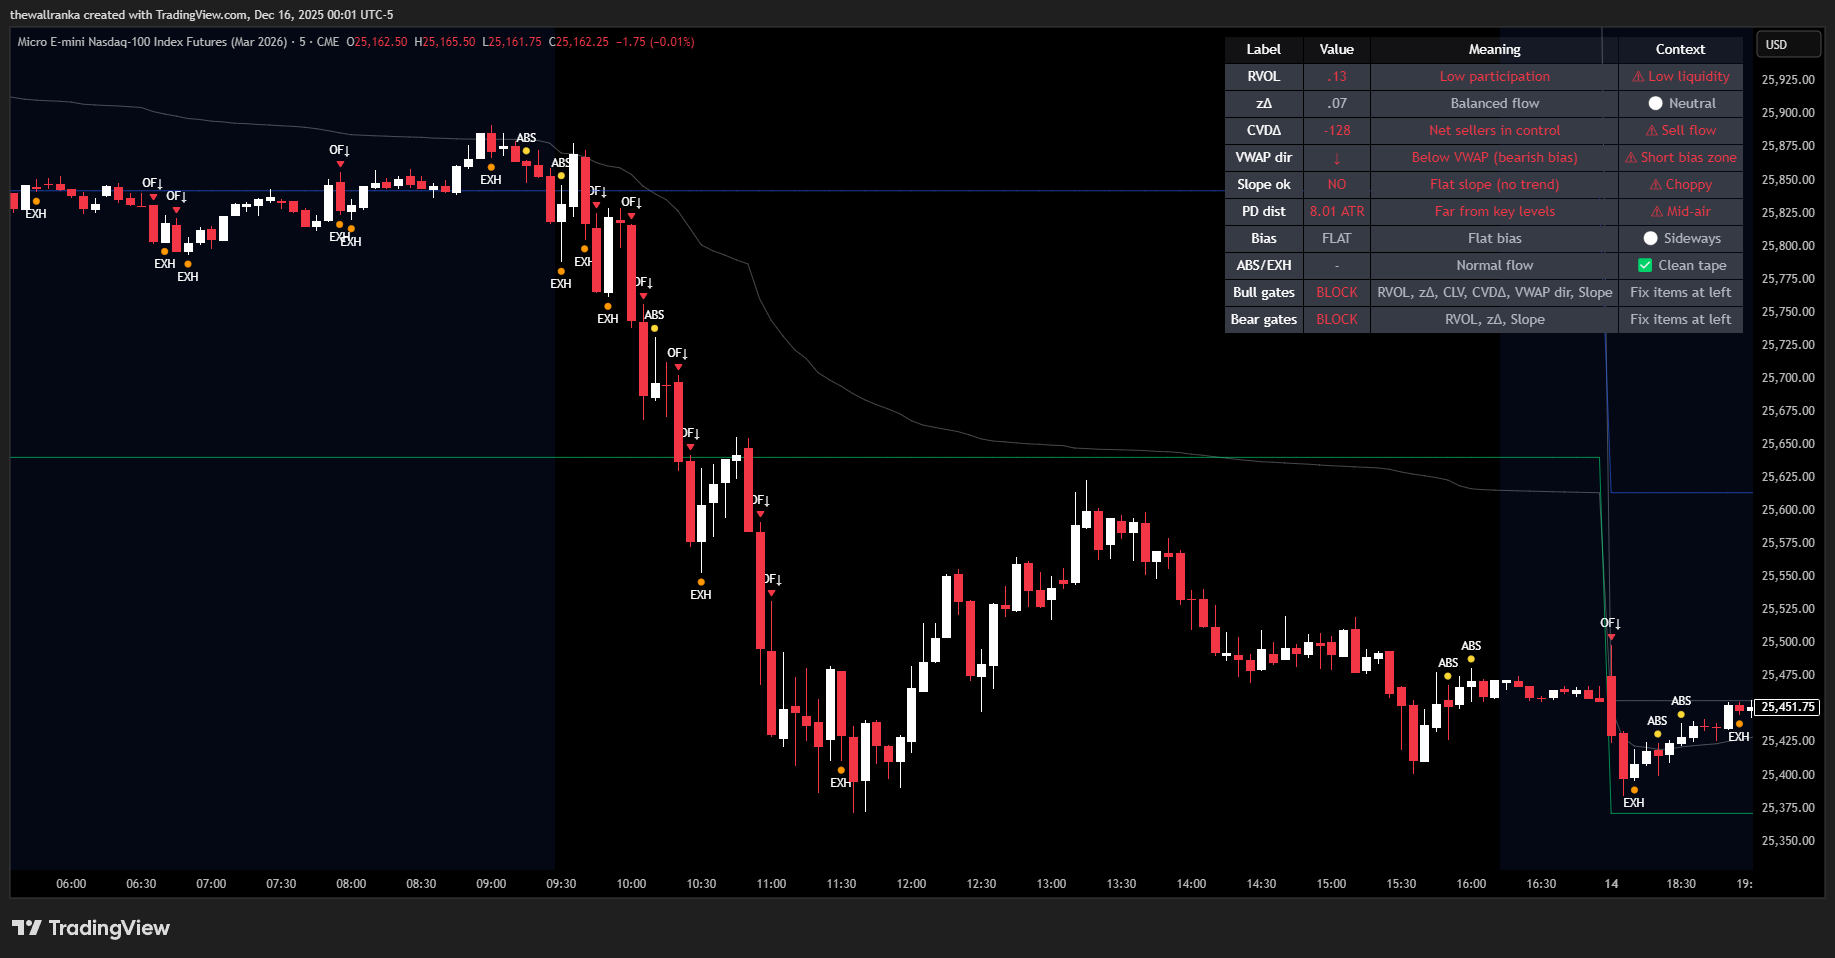
Task: Click the Context column header
Action: tap(1681, 49)
